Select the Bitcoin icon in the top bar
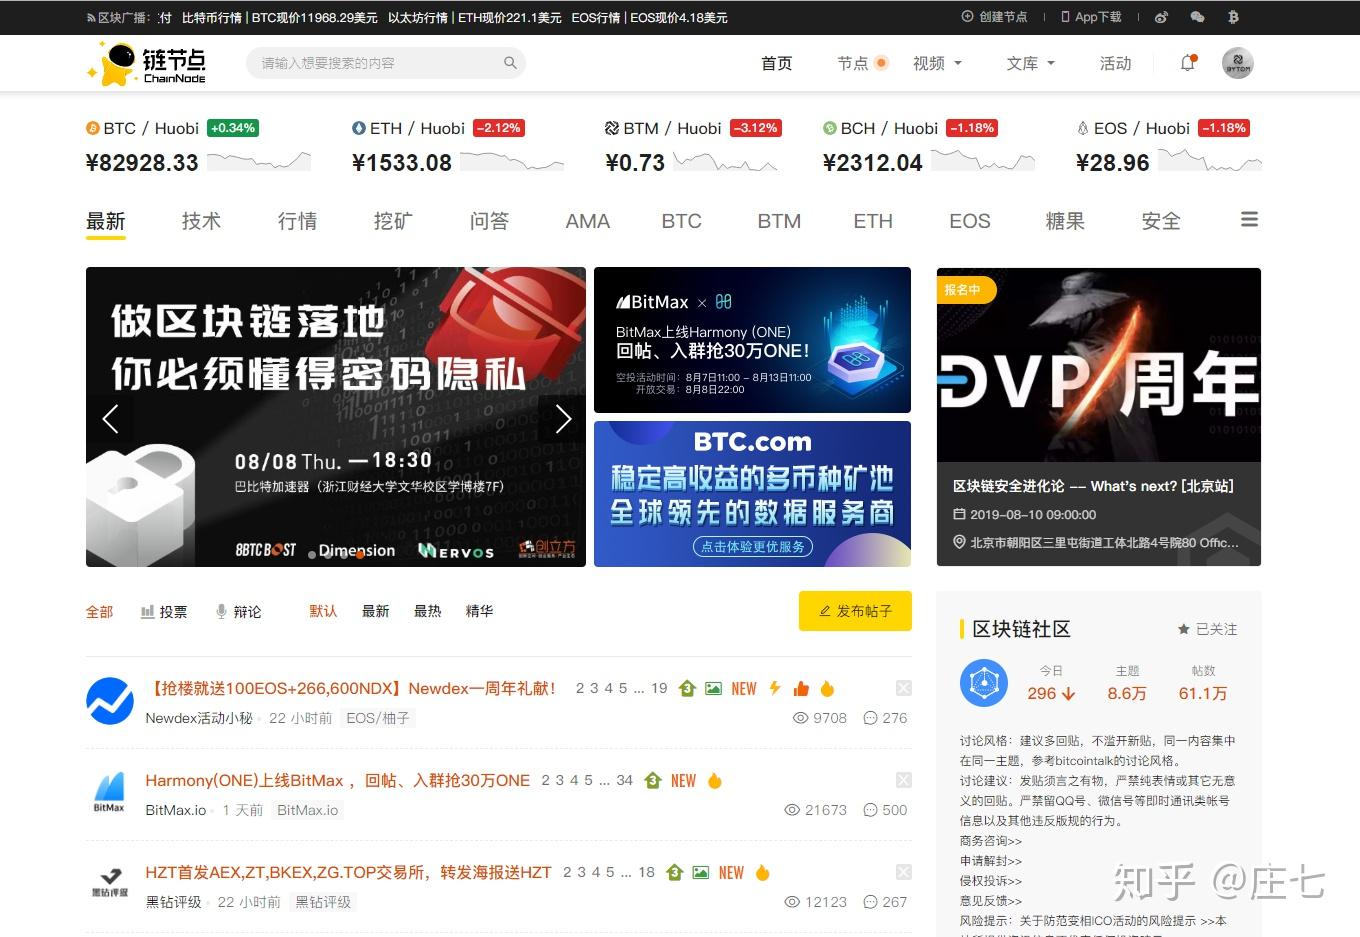Image resolution: width=1360 pixels, height=937 pixels. click(1233, 17)
